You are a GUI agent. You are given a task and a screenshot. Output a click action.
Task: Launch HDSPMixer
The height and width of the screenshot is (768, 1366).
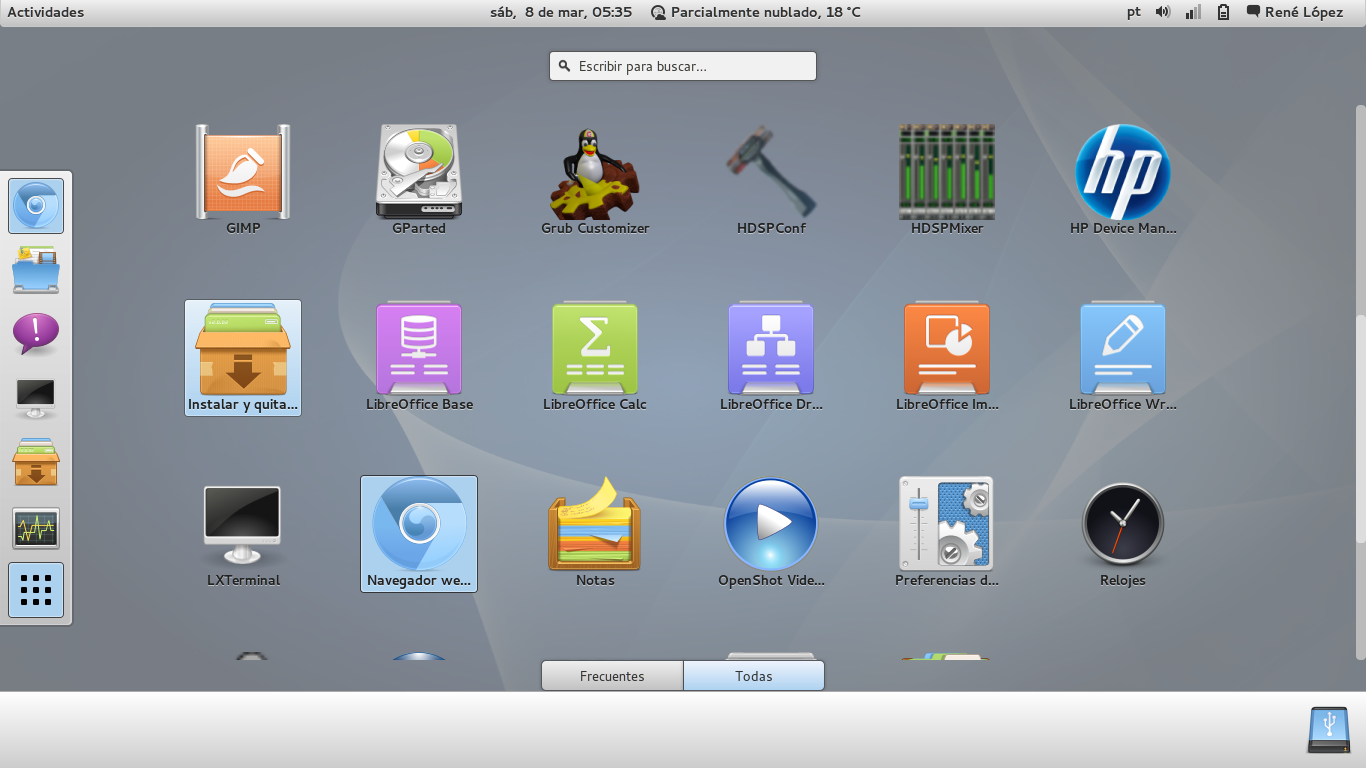[x=947, y=180]
